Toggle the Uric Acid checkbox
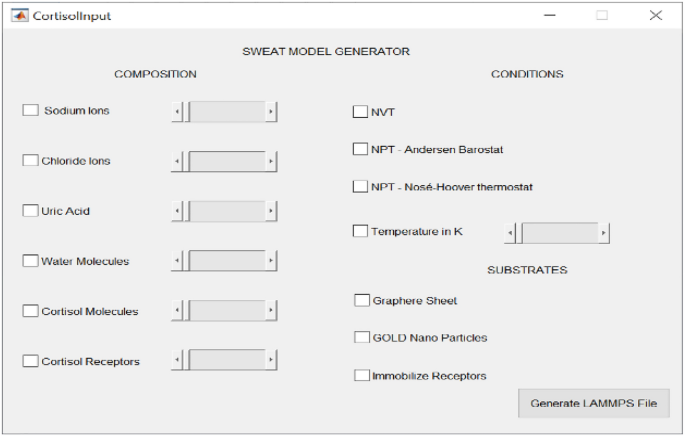 point(31,210)
